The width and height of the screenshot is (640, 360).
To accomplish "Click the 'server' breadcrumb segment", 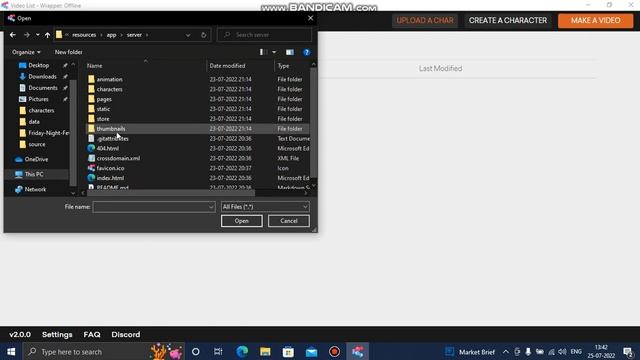I will [134, 35].
